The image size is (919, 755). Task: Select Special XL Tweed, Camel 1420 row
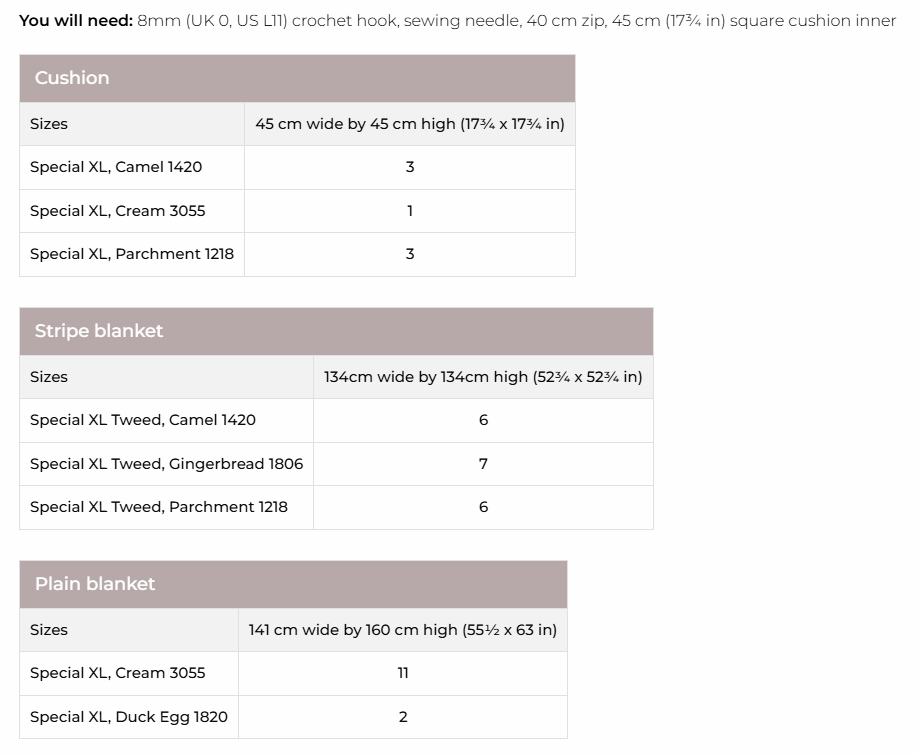pos(143,420)
